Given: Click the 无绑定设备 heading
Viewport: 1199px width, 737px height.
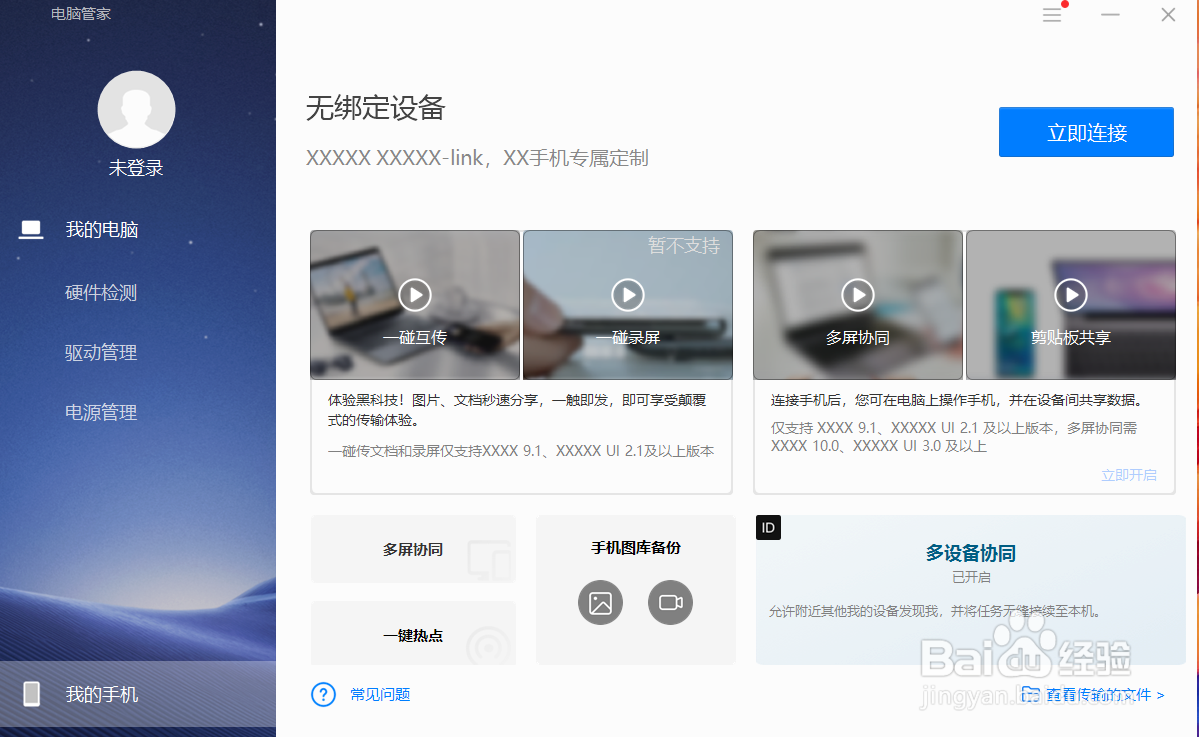Looking at the screenshot, I should tap(375, 108).
